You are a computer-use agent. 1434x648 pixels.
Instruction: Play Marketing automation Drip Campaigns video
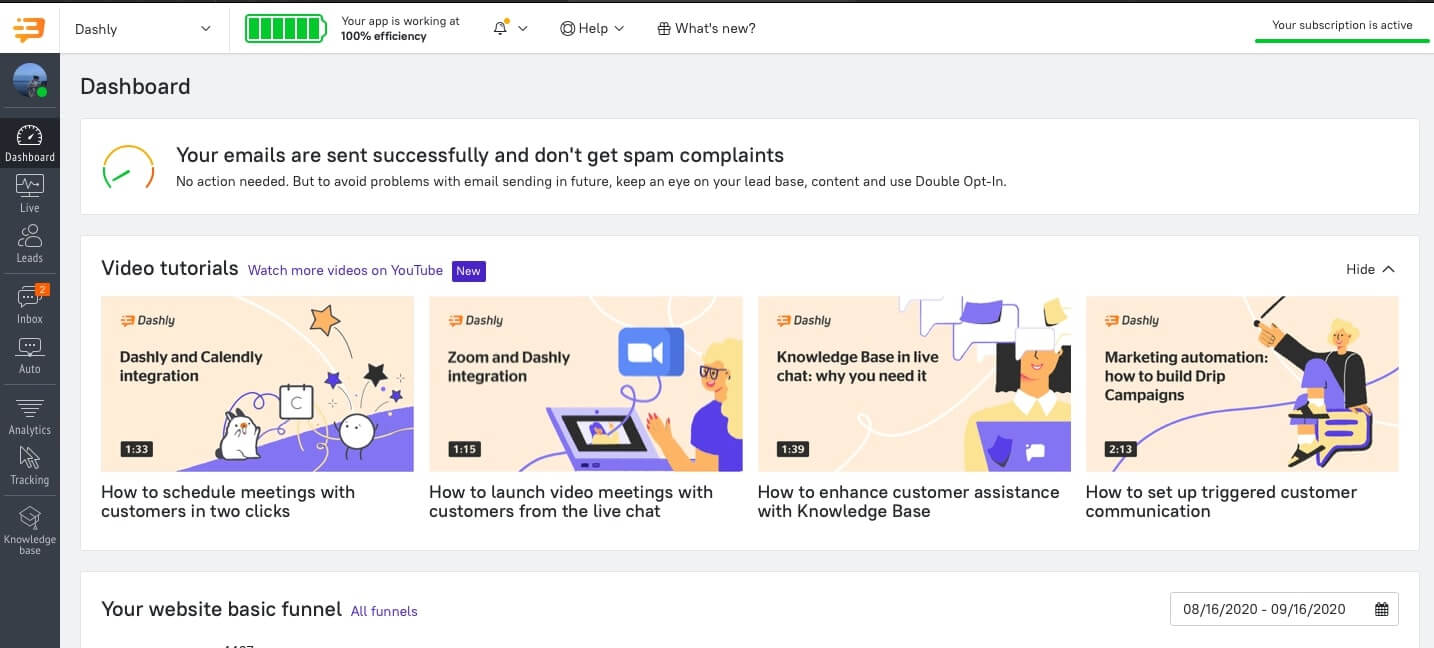click(1242, 383)
